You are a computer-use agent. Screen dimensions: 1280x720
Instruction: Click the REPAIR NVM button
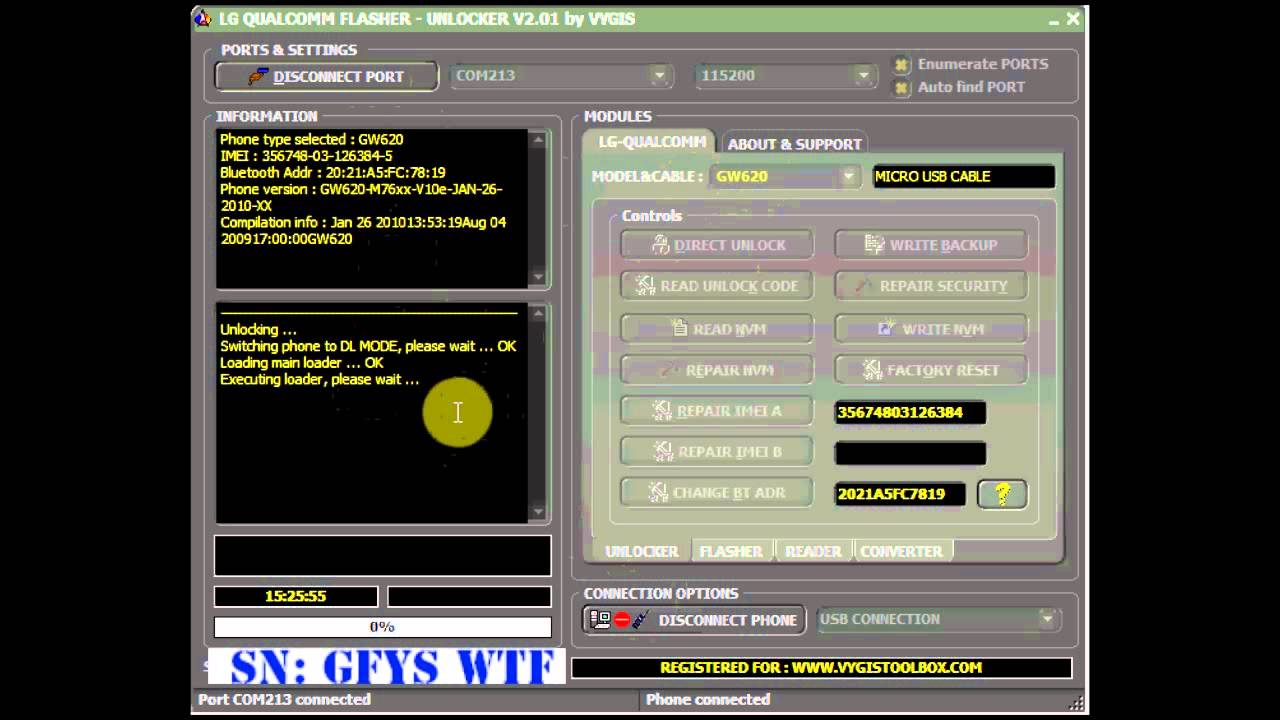click(717, 370)
